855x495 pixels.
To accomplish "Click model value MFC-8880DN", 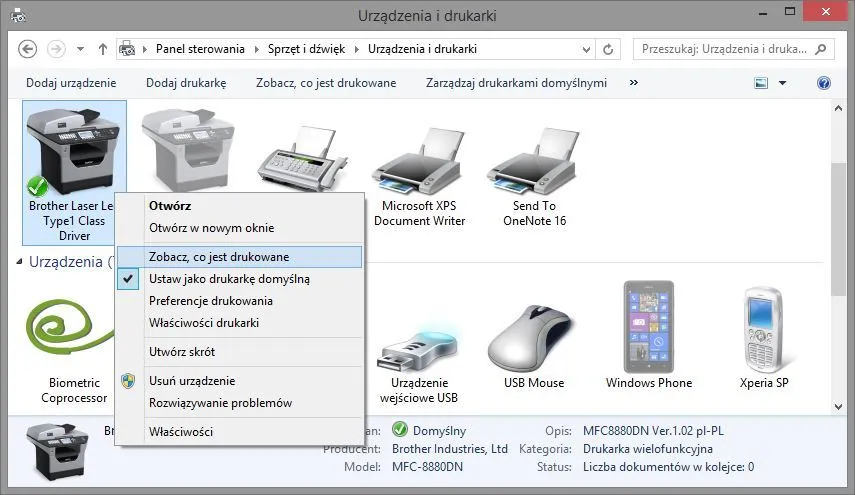I will point(428,467).
